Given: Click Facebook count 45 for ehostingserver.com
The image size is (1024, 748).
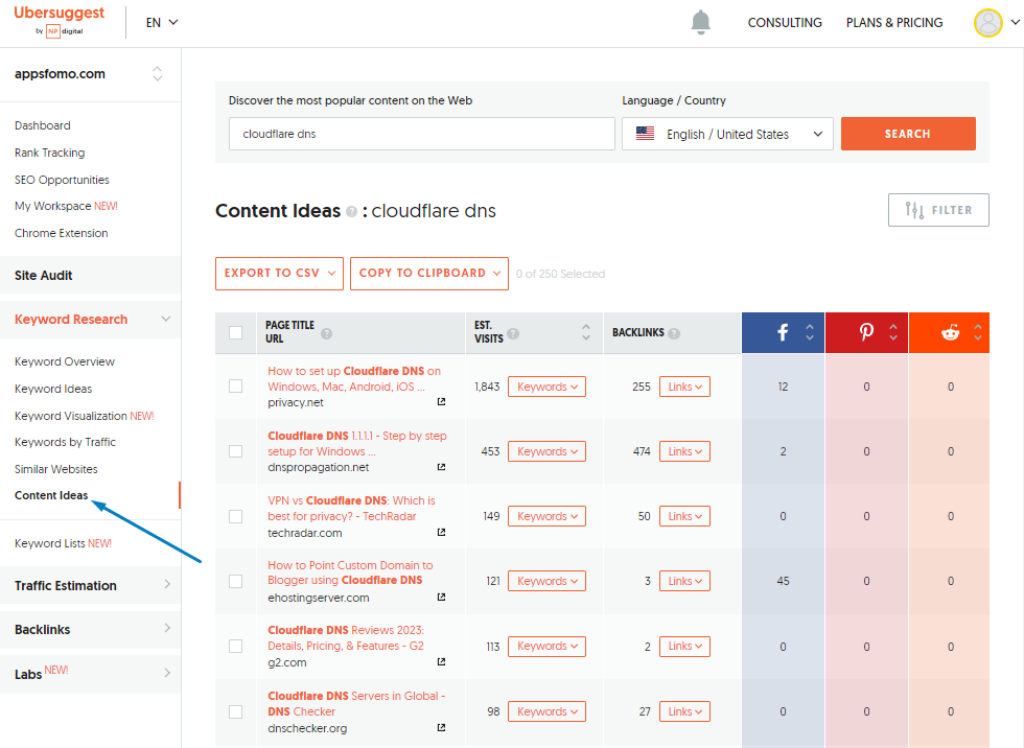Looking at the screenshot, I should tap(783, 581).
